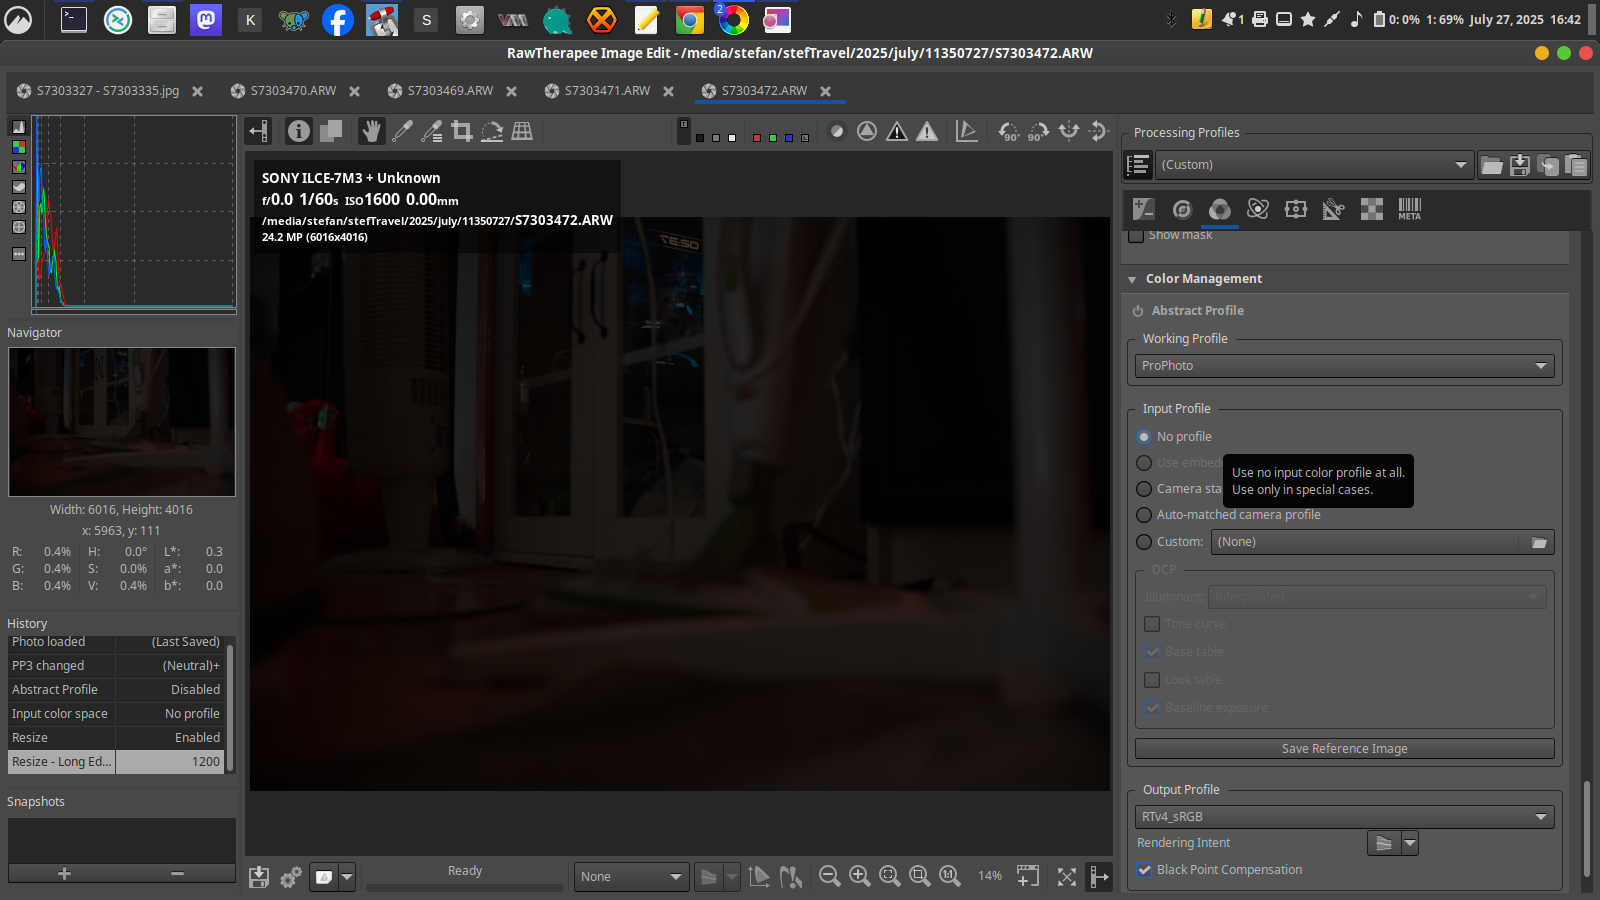Viewport: 1600px width, 900px height.
Task: Add a new snapshot with plus button
Action: point(64,874)
